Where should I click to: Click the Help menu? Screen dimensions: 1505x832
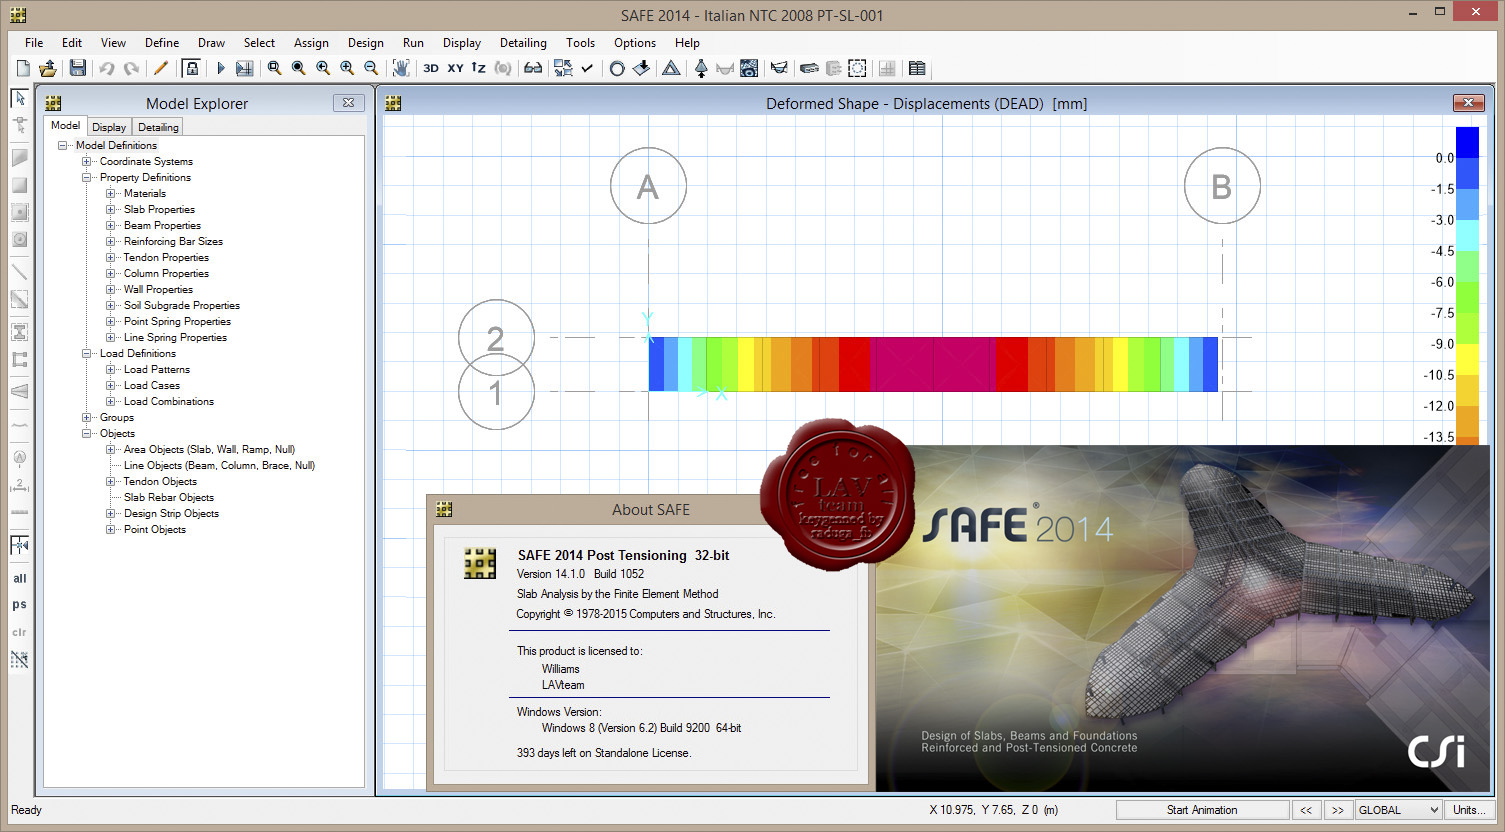click(687, 43)
